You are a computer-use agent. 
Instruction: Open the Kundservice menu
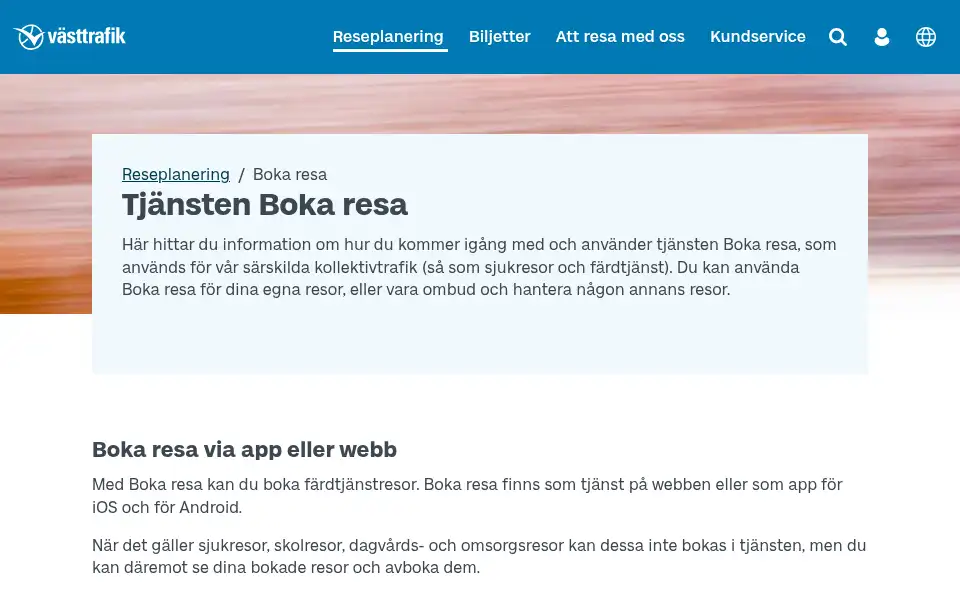point(758,37)
